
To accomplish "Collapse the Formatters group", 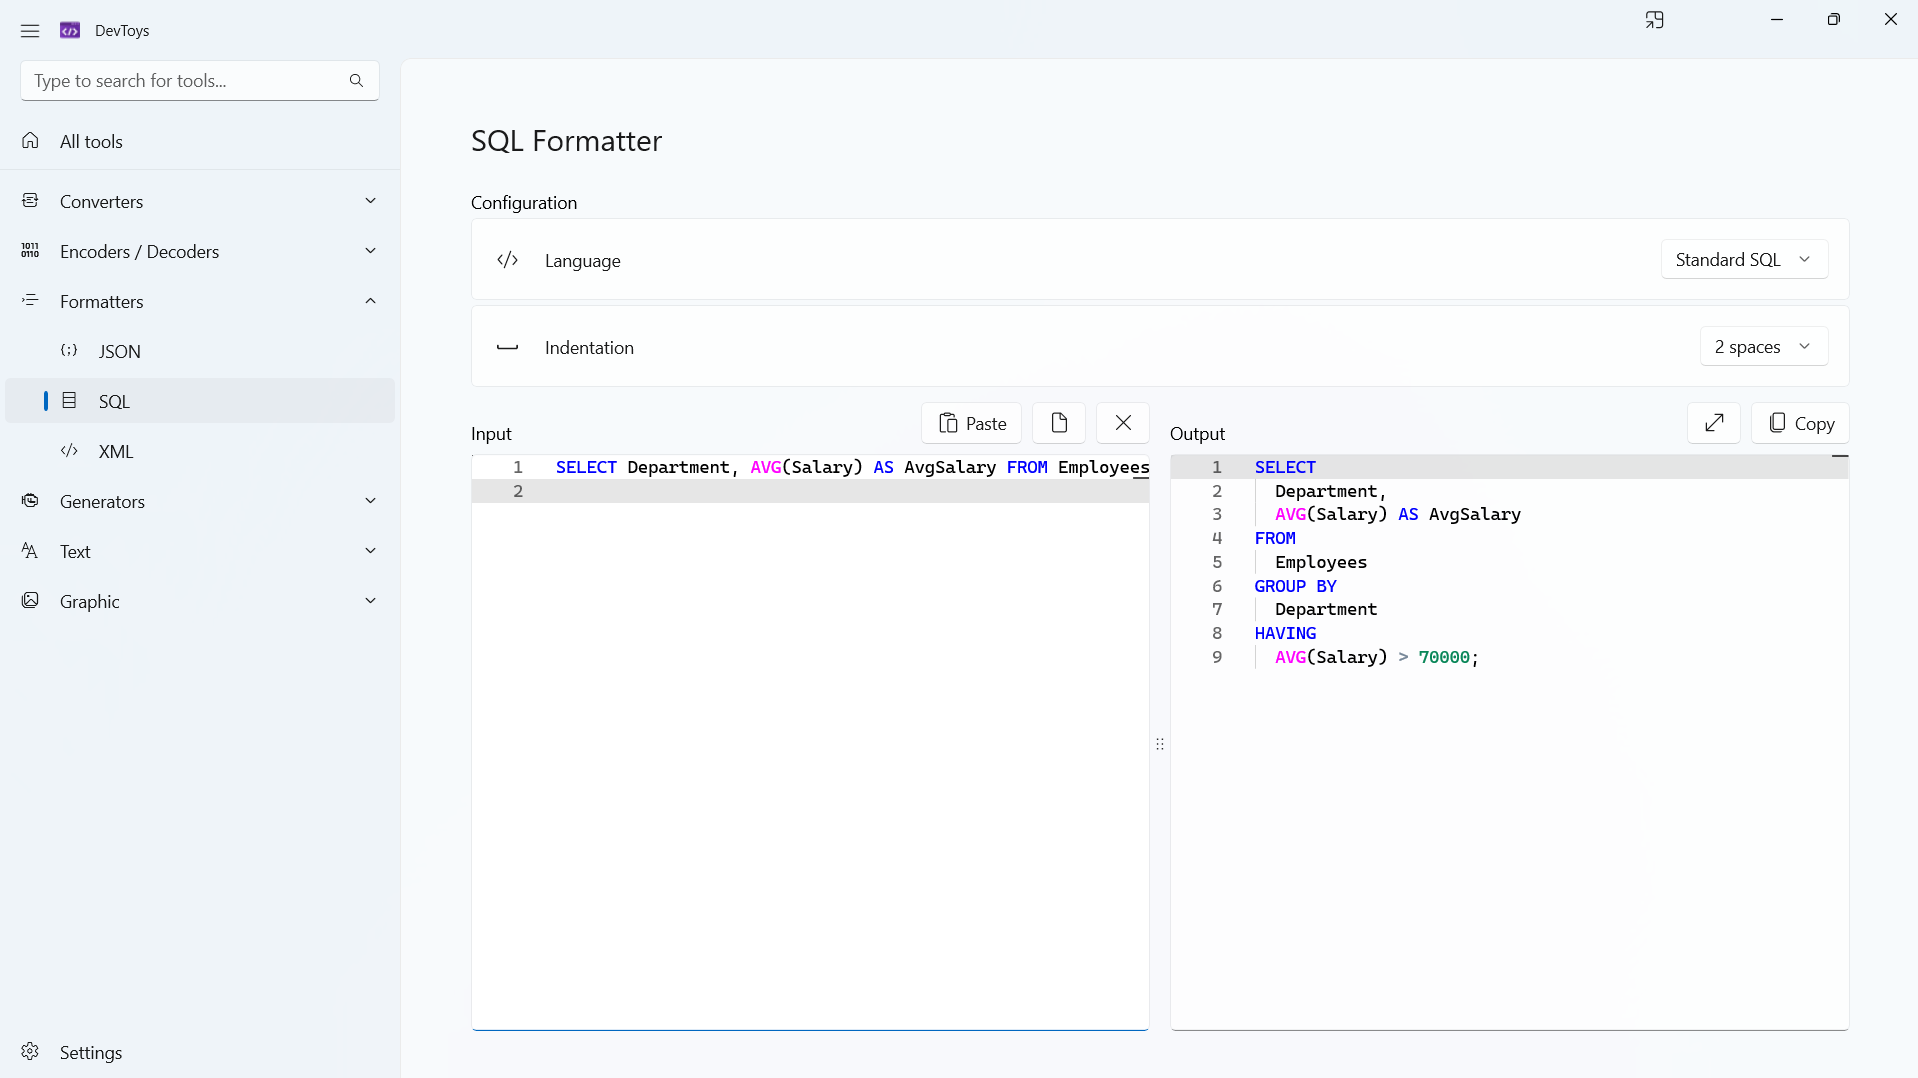I will [x=200, y=301].
